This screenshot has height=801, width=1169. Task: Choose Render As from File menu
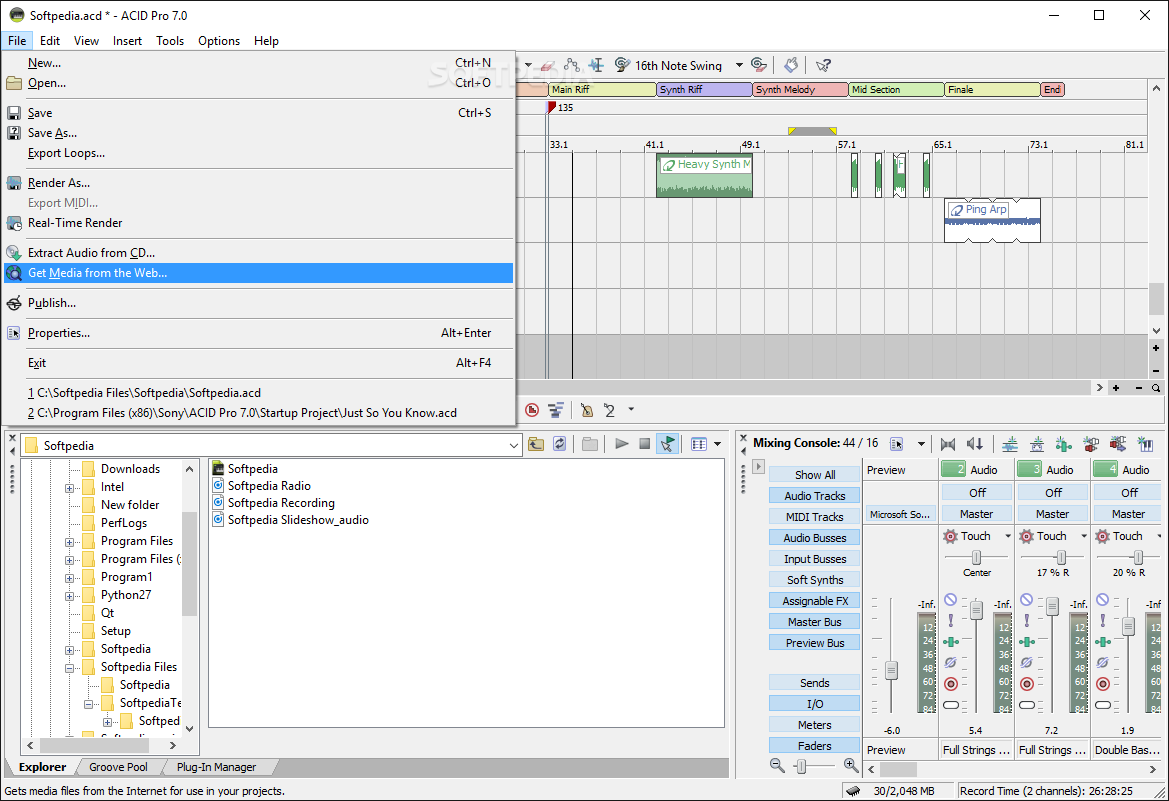pos(259,183)
